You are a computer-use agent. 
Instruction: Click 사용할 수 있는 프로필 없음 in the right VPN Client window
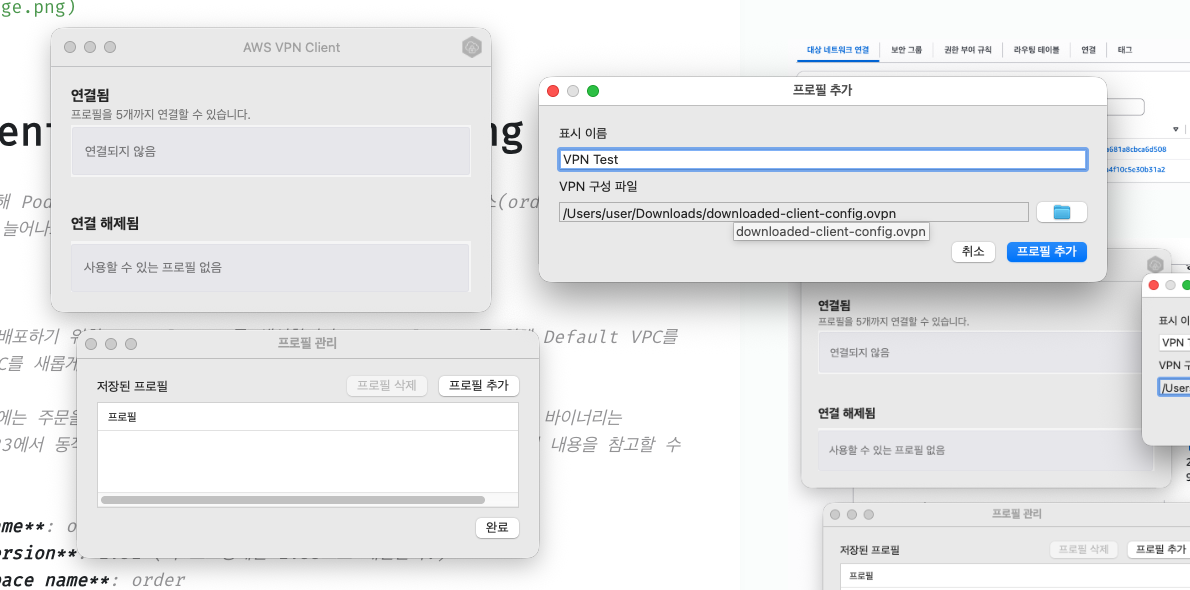tap(985, 450)
